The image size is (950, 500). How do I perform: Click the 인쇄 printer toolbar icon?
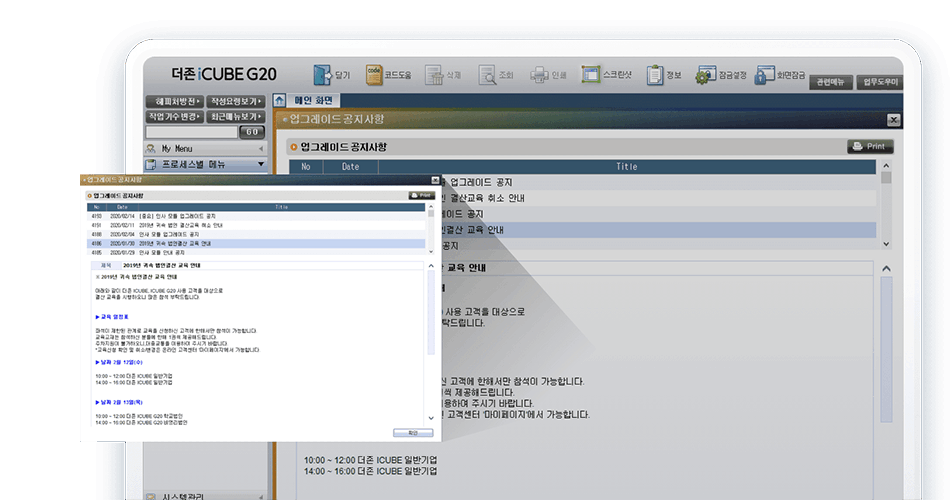(539, 75)
